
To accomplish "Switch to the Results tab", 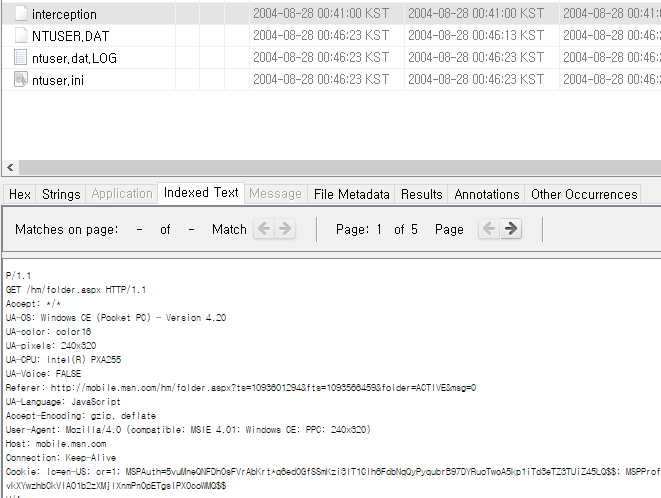I will tap(422, 194).
